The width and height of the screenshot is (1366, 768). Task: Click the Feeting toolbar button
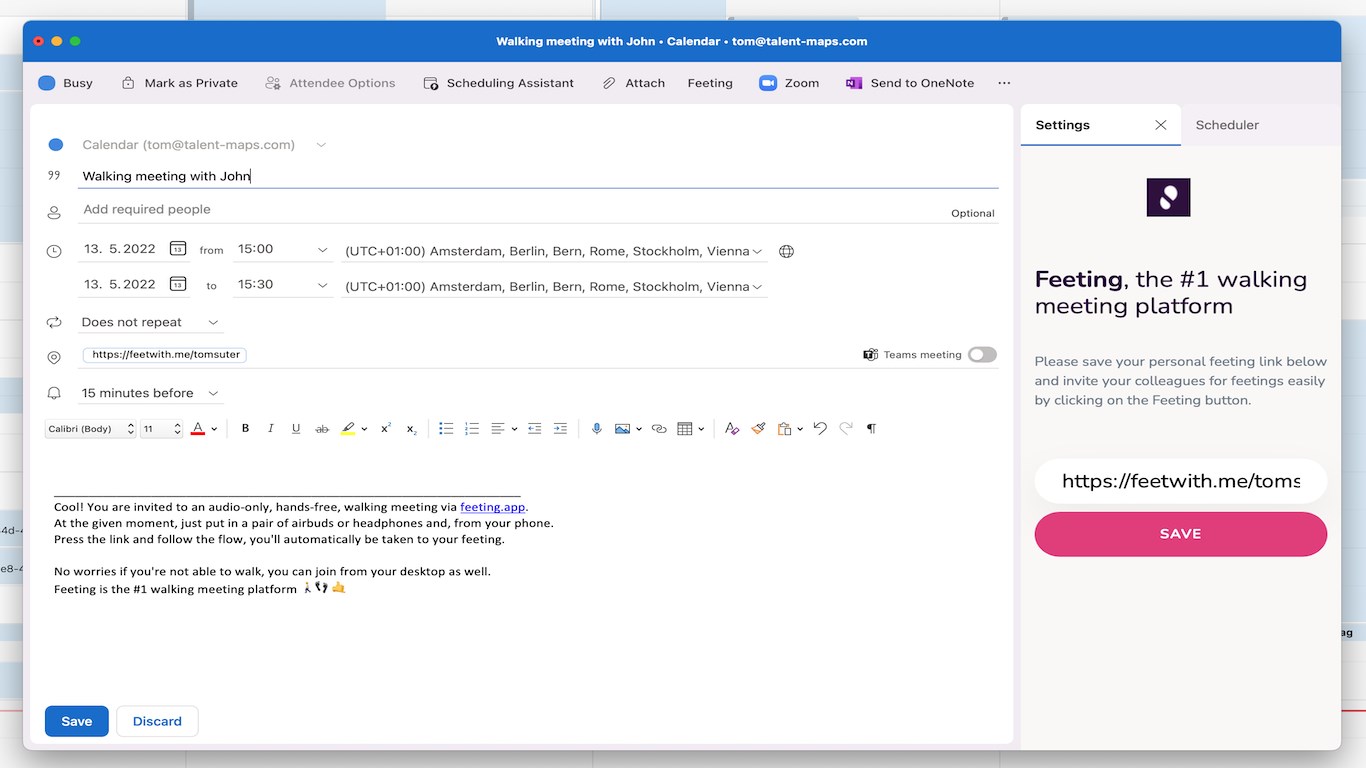710,83
